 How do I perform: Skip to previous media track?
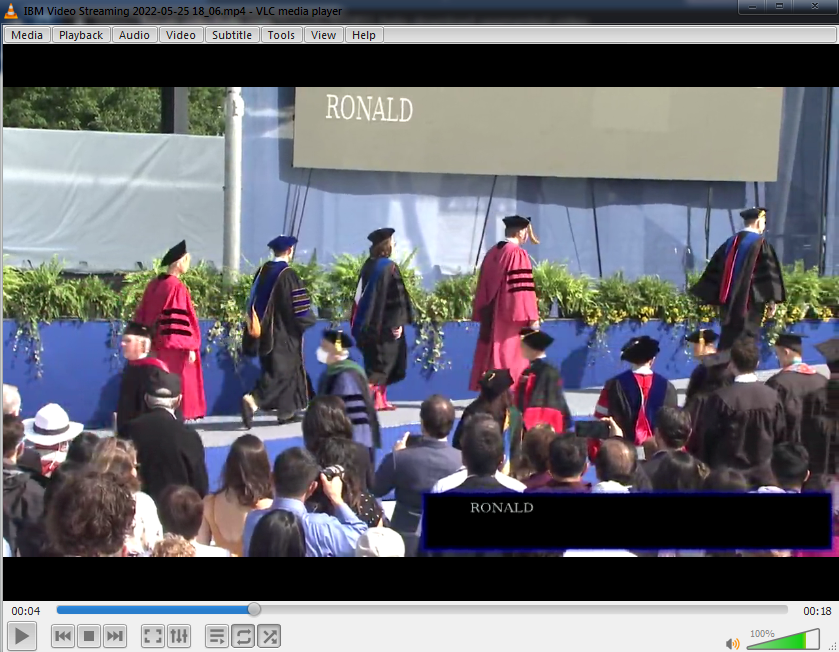pyautogui.click(x=63, y=636)
